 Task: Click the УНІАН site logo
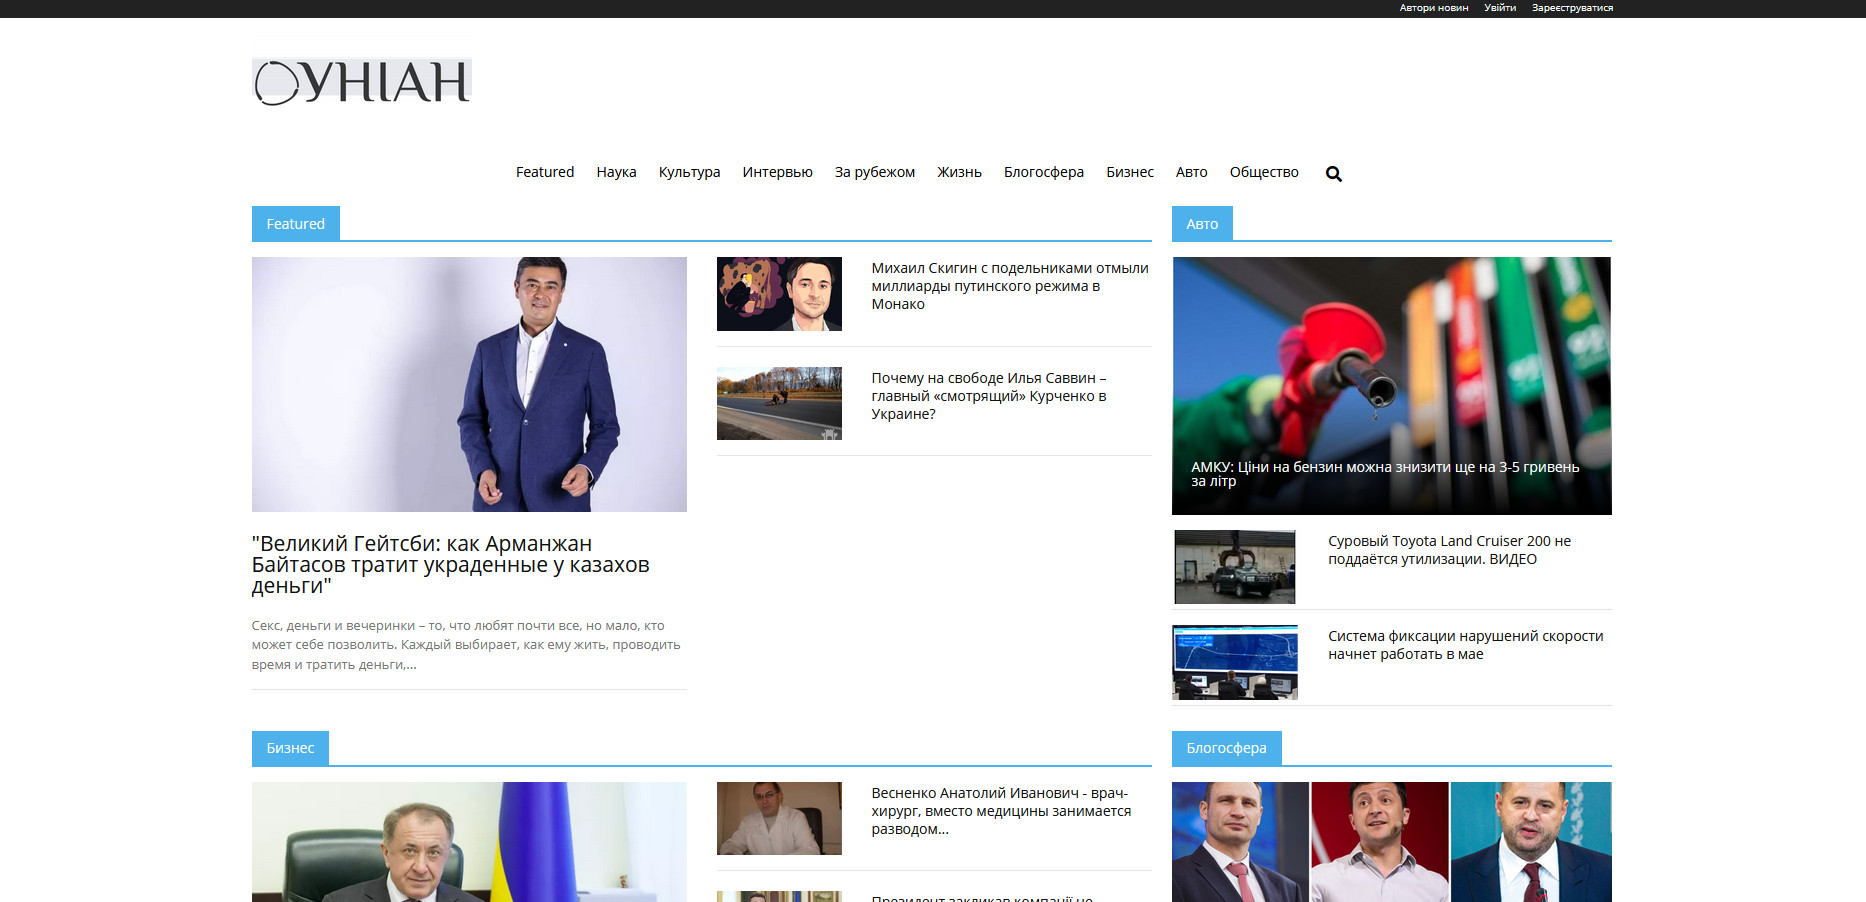[361, 82]
